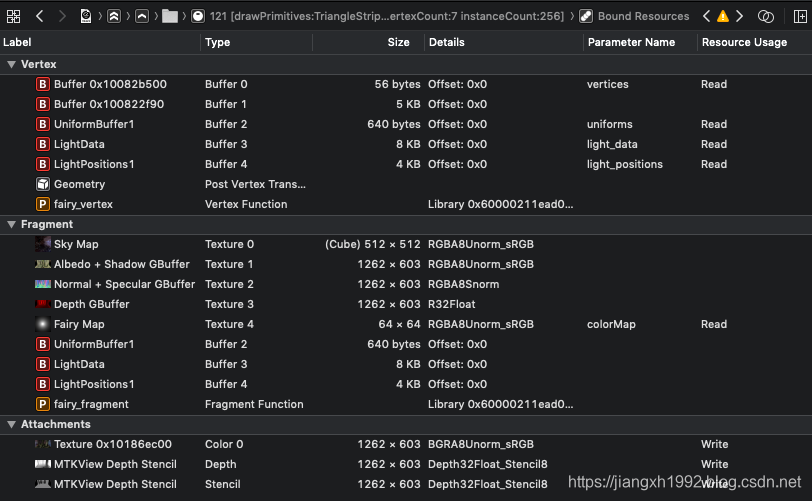Click the fairy_vertex function icon
Viewport: 812px width, 501px height.
(42, 204)
